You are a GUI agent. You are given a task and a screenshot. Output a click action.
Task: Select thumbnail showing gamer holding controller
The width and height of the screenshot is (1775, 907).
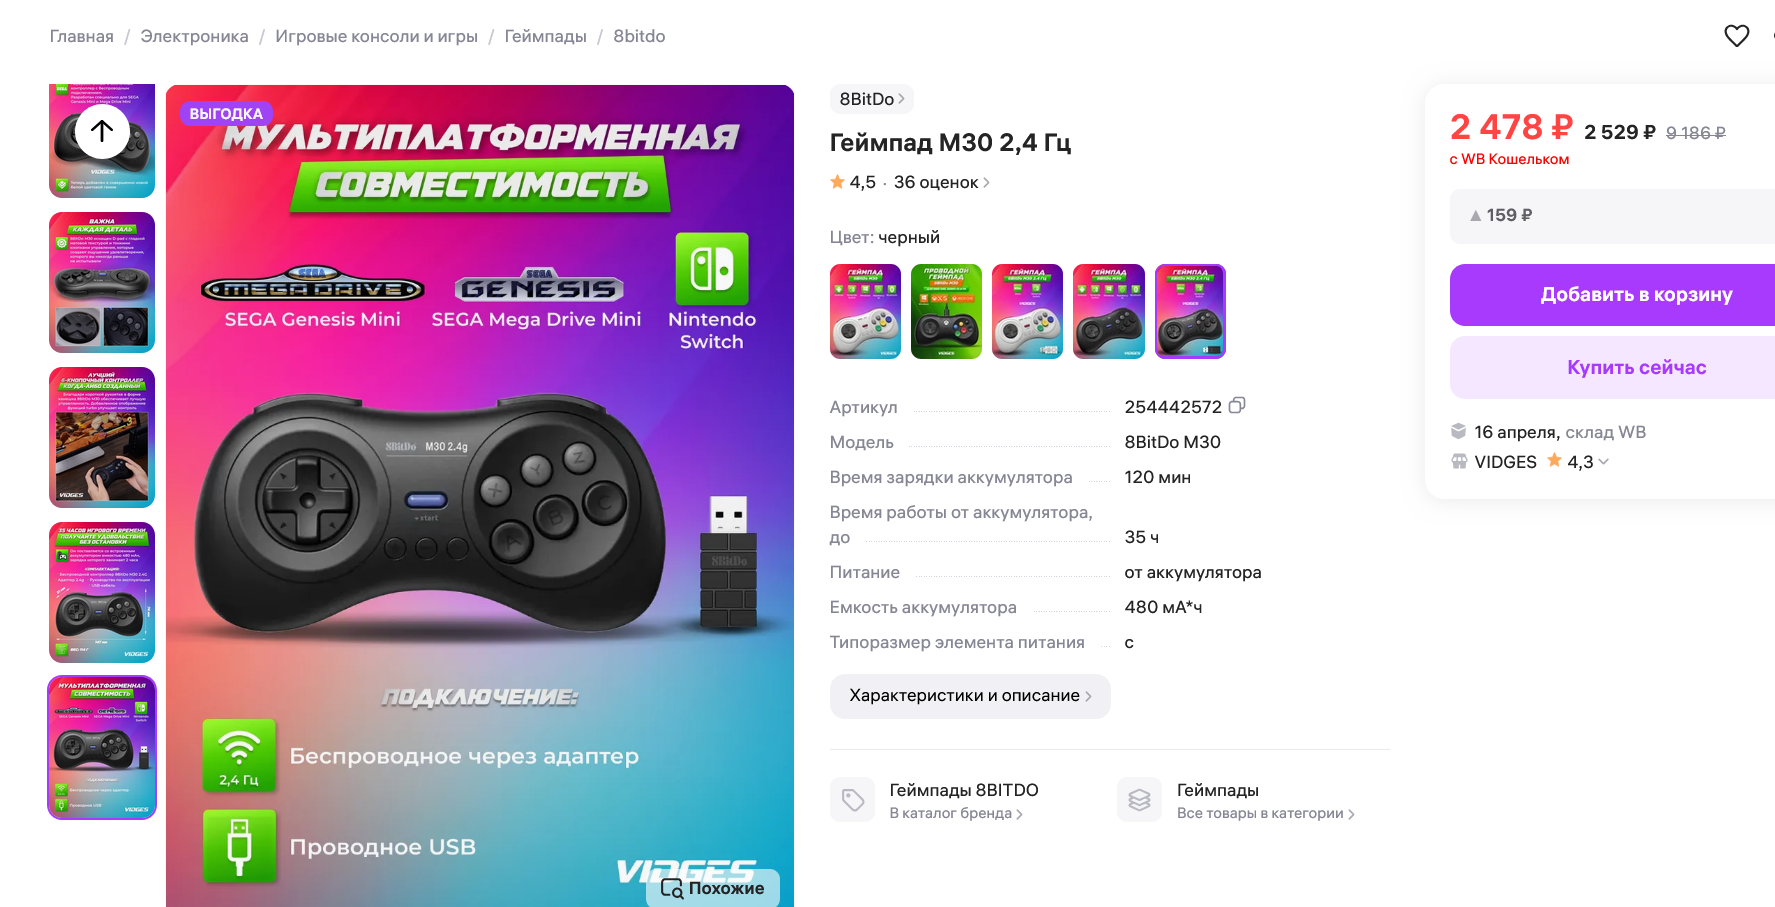pos(102,437)
